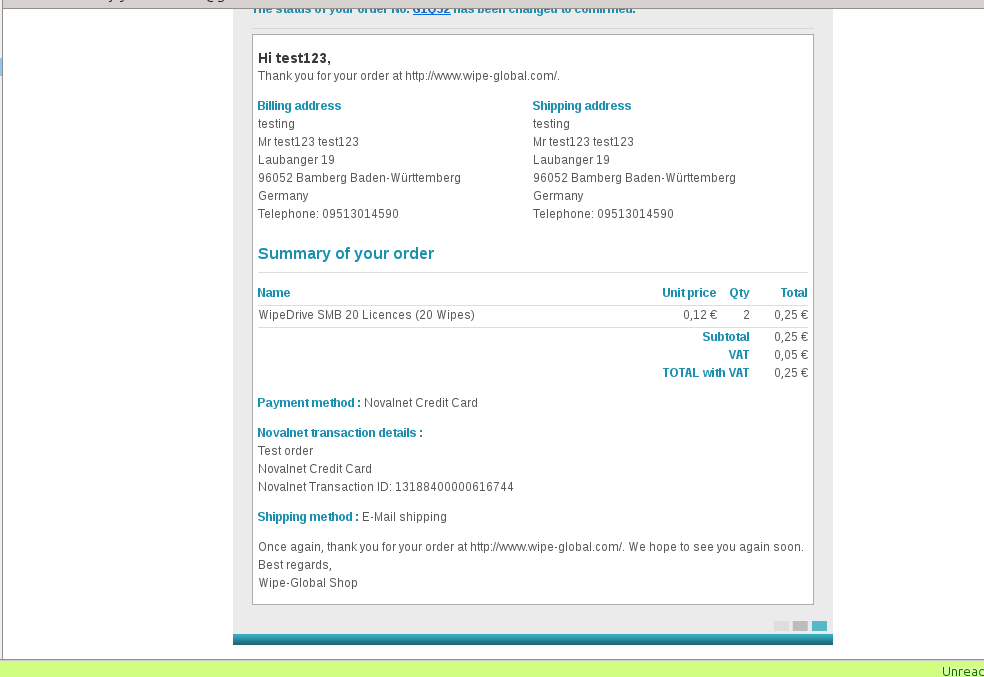Click the 'Shipping address' heading
The width and height of the screenshot is (984, 677).
582,105
